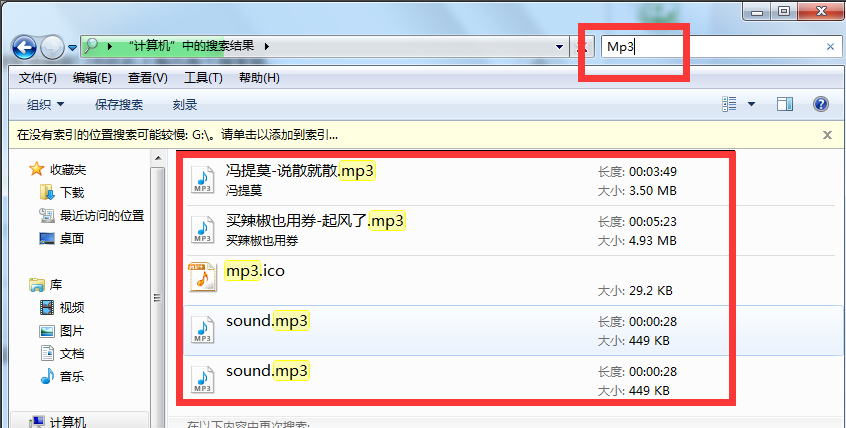Open the 音乐 library in the sidebar
Screen dimensions: 846x428
point(71,376)
